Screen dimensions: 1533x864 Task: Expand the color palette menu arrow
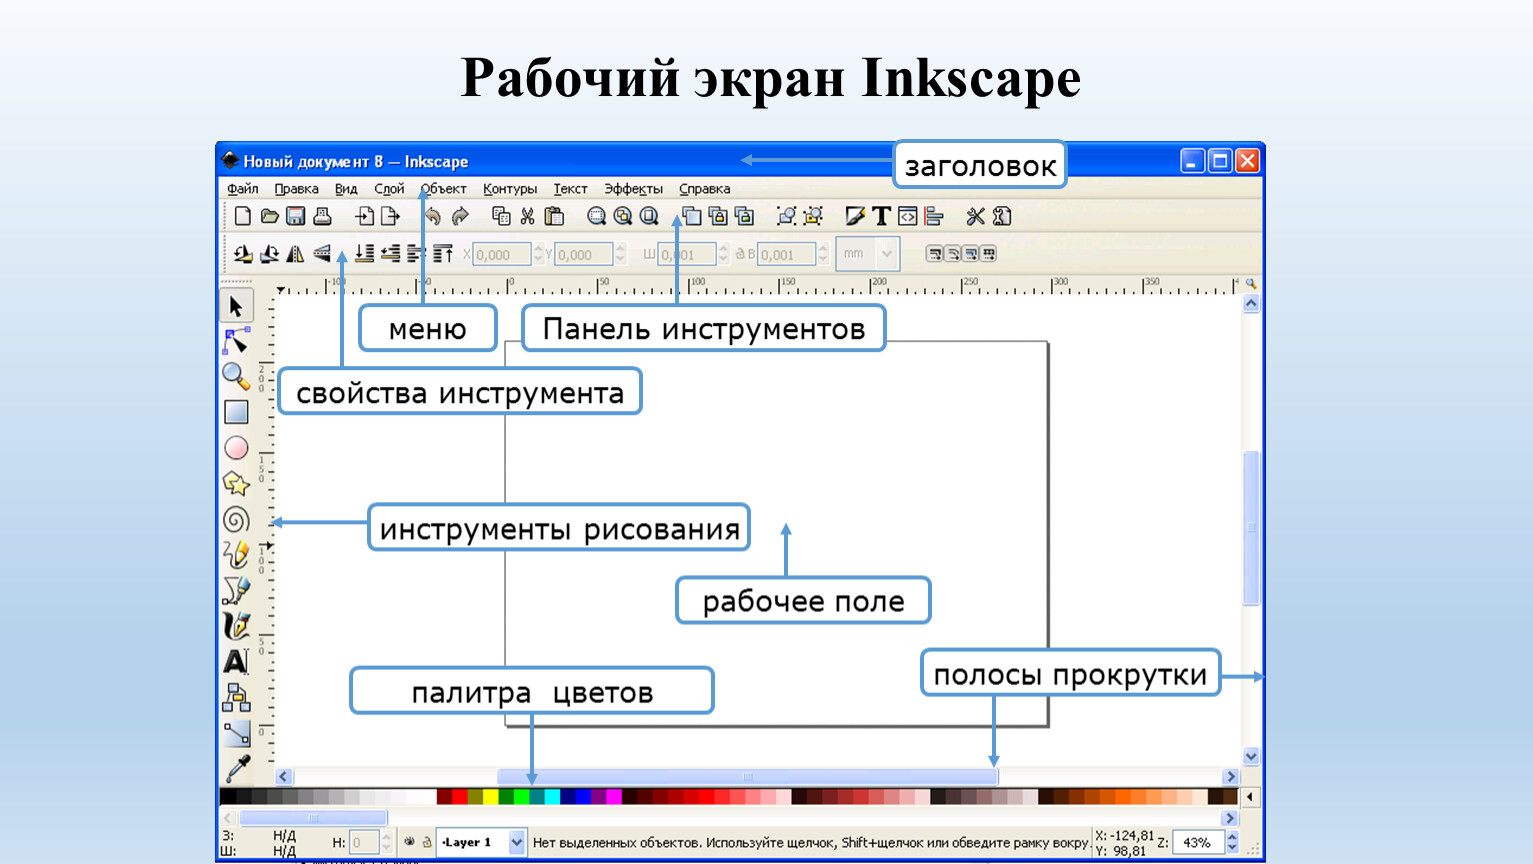1249,797
